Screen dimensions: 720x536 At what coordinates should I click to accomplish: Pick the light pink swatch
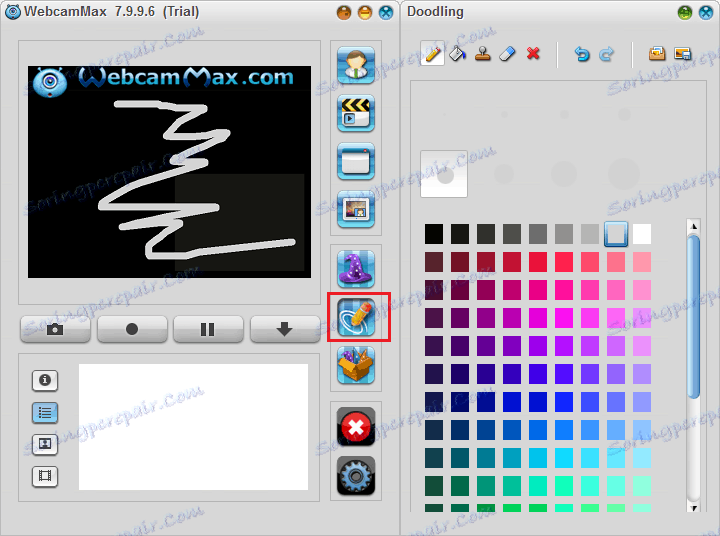(641, 262)
